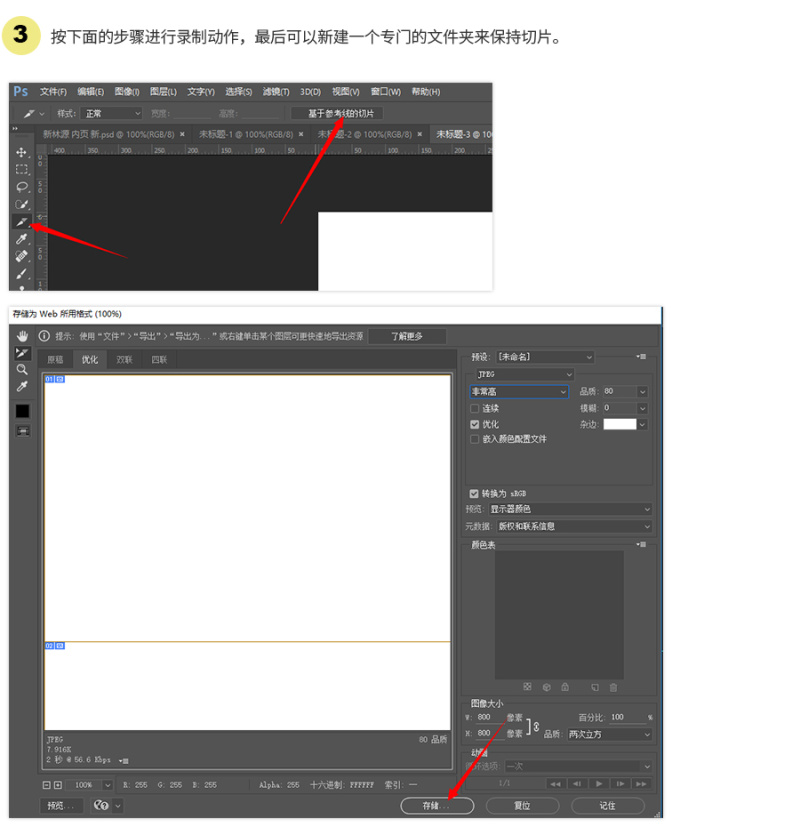The image size is (800, 827).
Task: Click the white 杂边 matte color swatch
Action: (619, 424)
